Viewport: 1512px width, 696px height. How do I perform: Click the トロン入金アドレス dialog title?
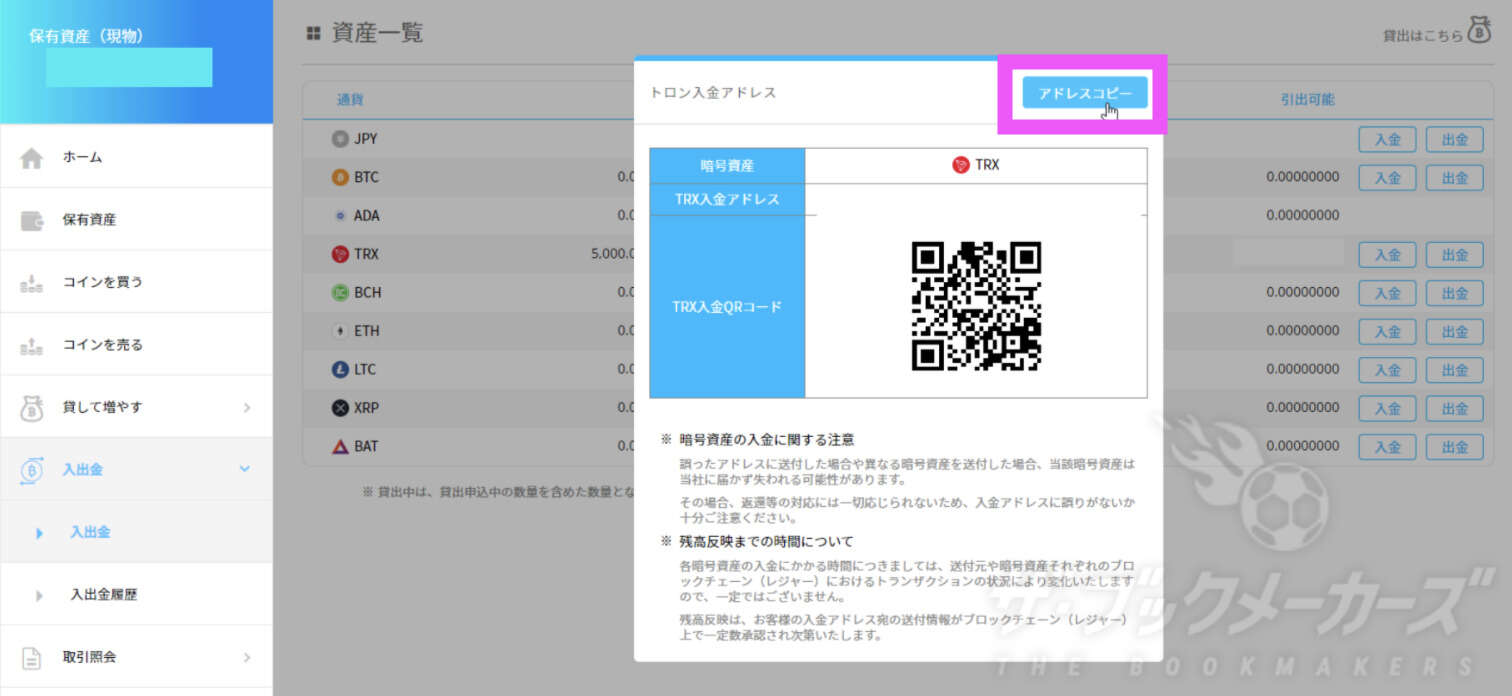point(713,92)
